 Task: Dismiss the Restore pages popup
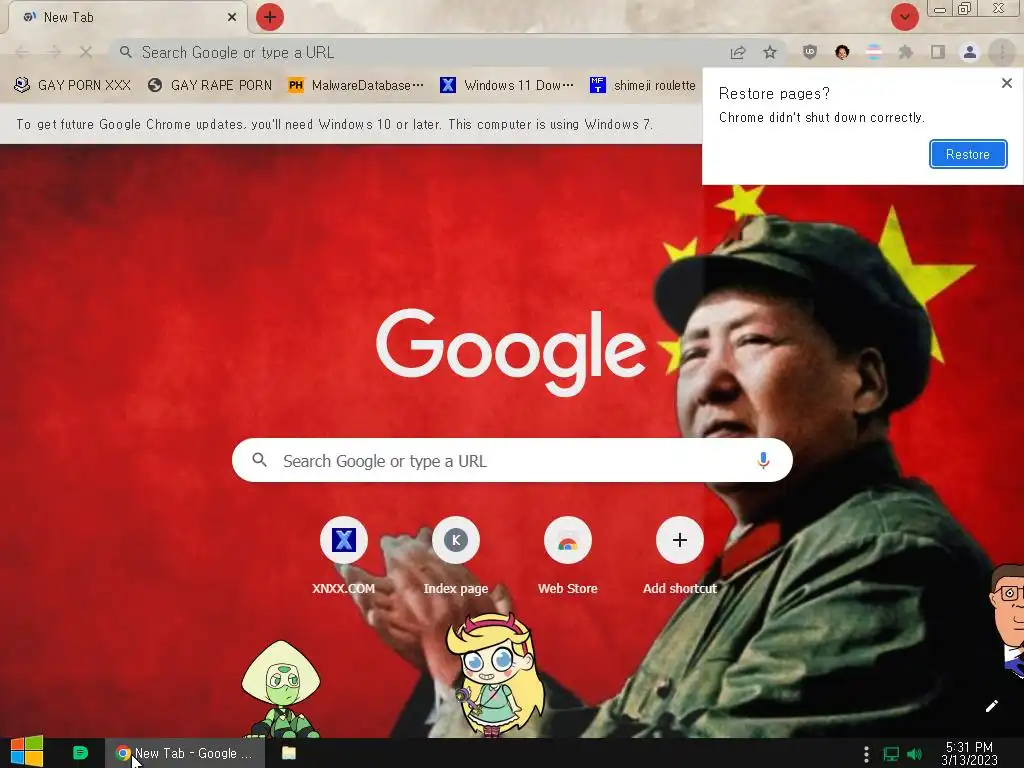coord(1007,83)
